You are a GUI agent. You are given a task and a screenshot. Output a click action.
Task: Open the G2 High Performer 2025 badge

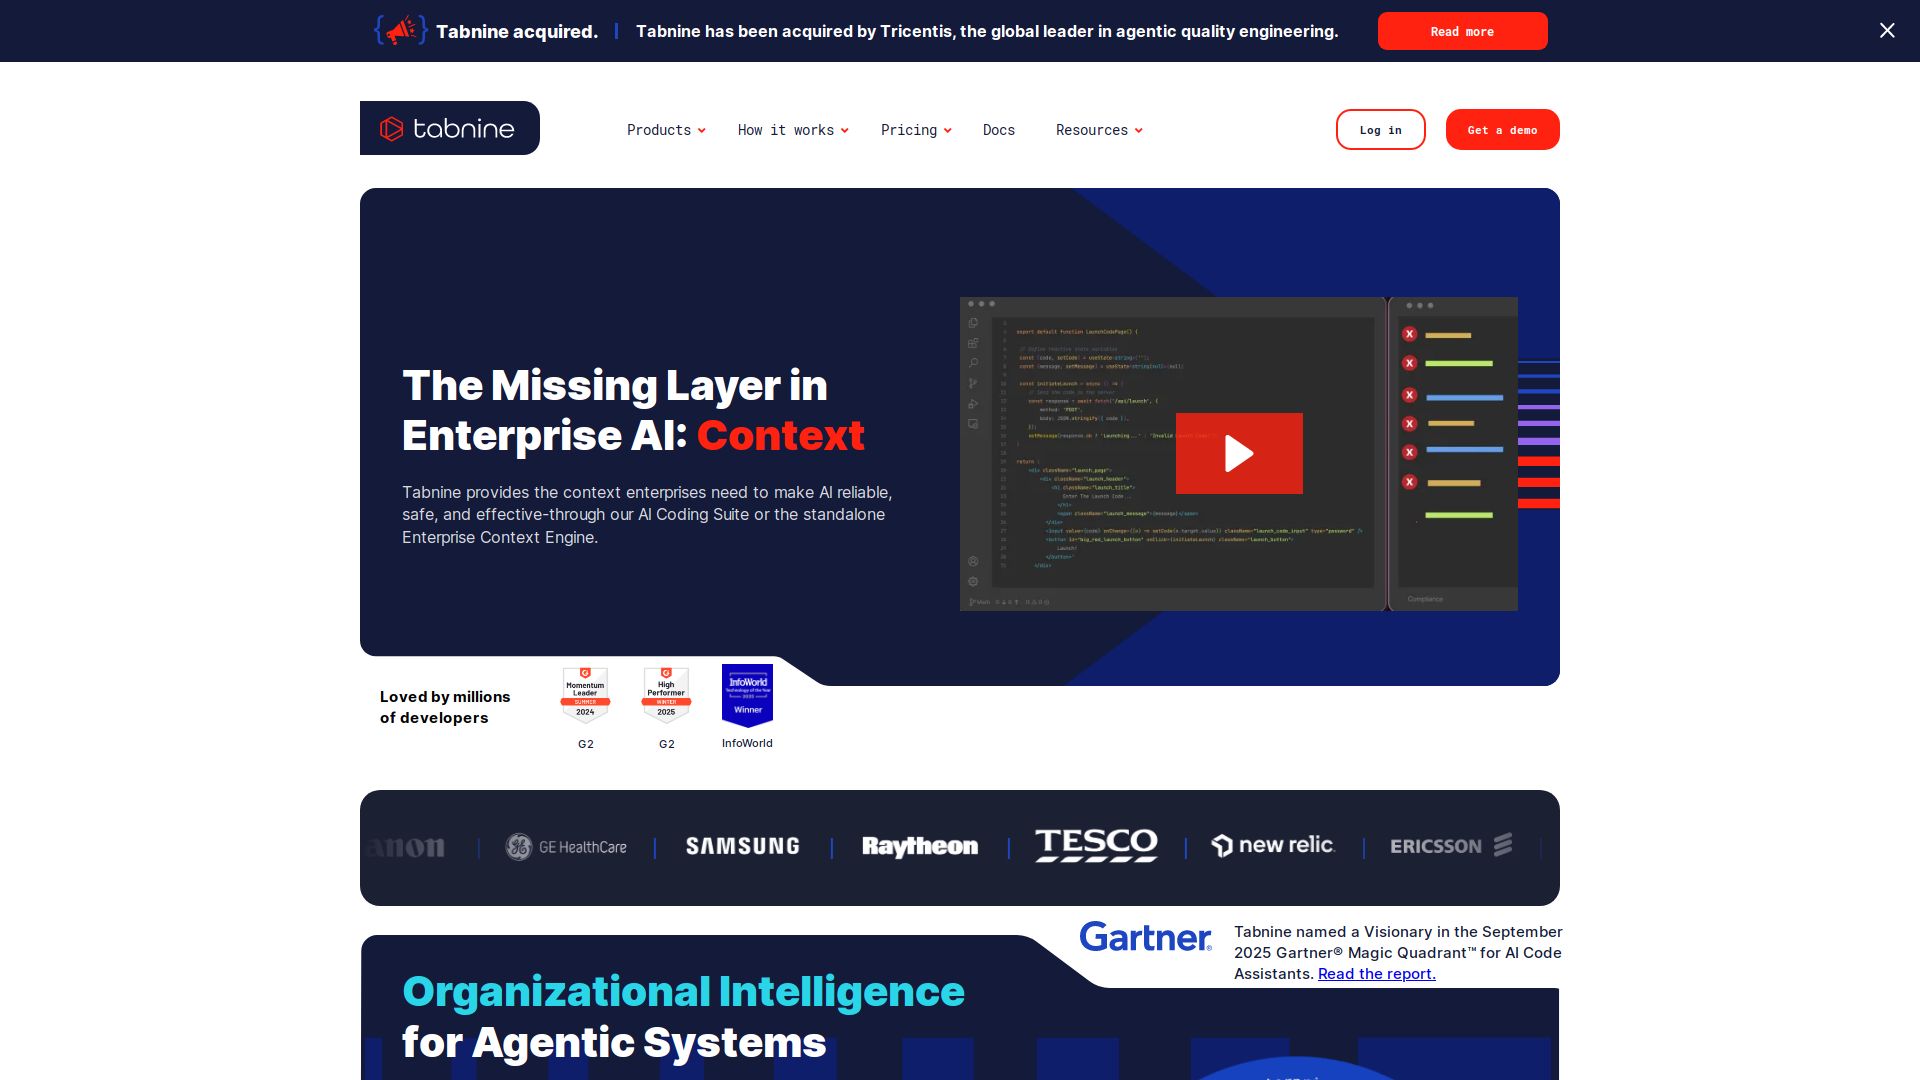coord(666,694)
